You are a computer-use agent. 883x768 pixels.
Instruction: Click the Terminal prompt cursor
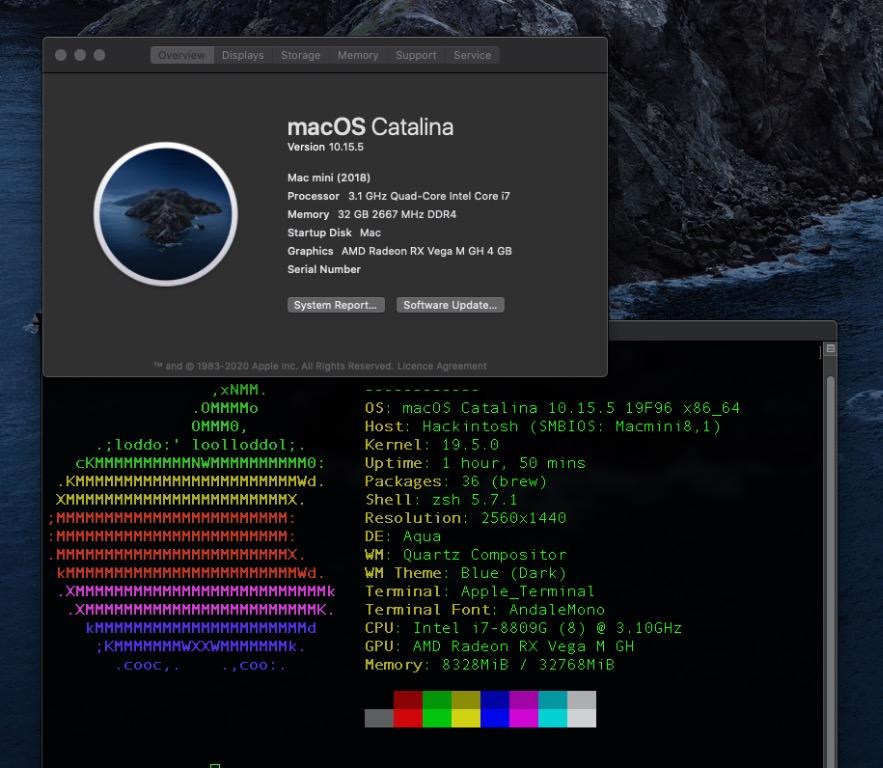coord(215,765)
